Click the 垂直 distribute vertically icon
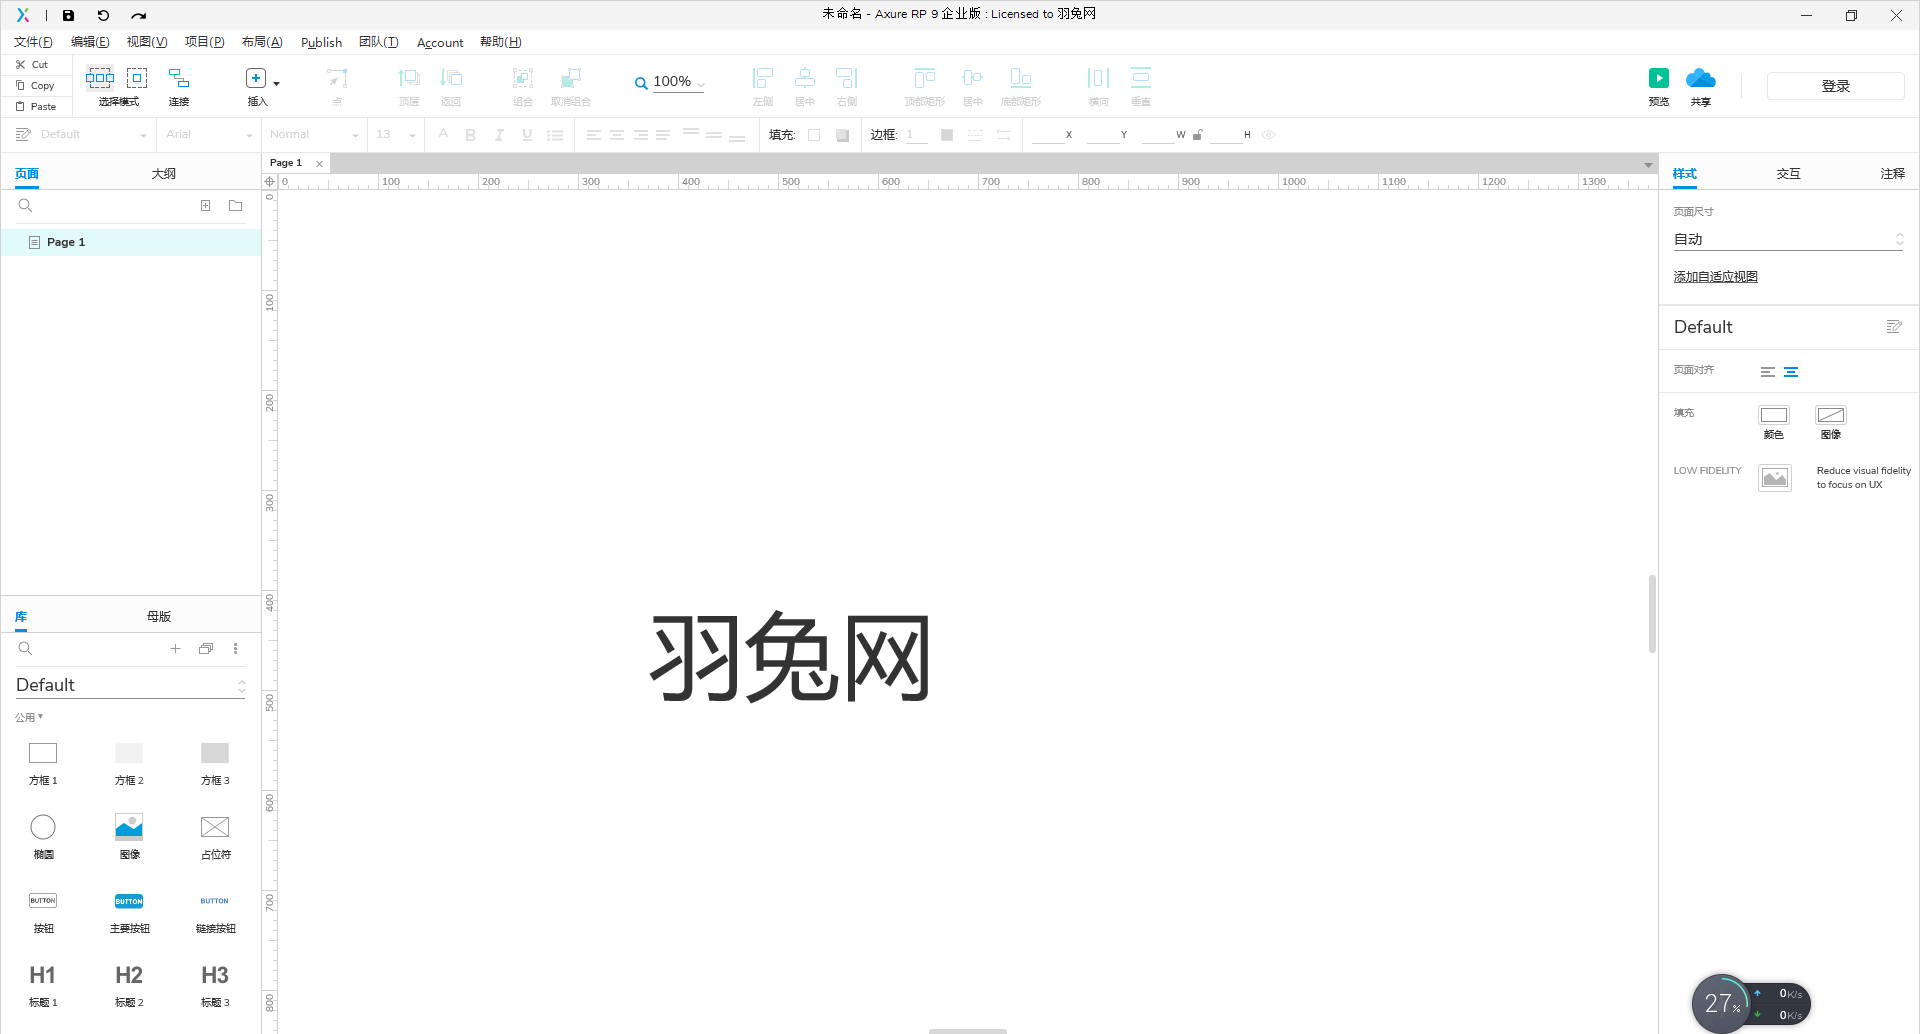 1141,78
